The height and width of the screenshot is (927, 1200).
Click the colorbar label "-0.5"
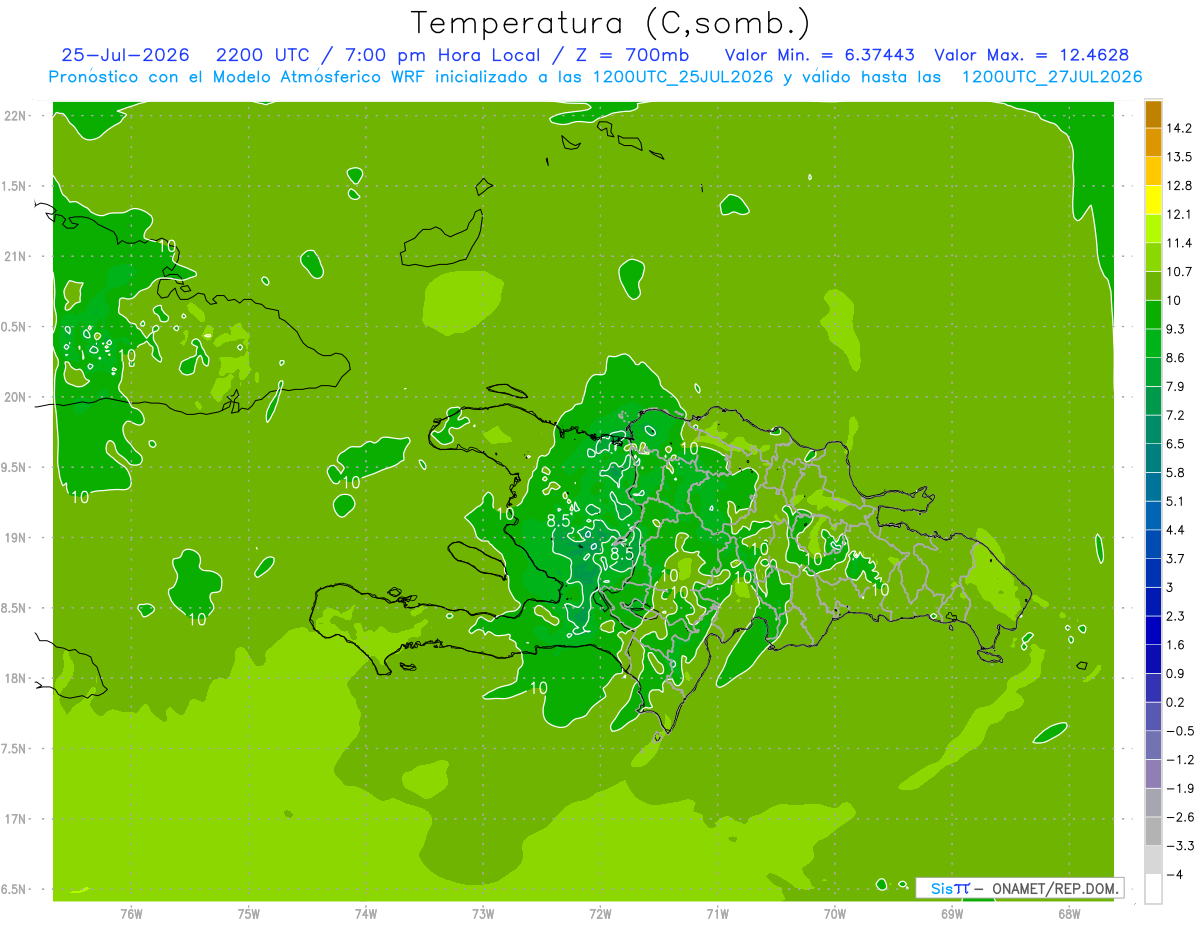click(x=1180, y=731)
